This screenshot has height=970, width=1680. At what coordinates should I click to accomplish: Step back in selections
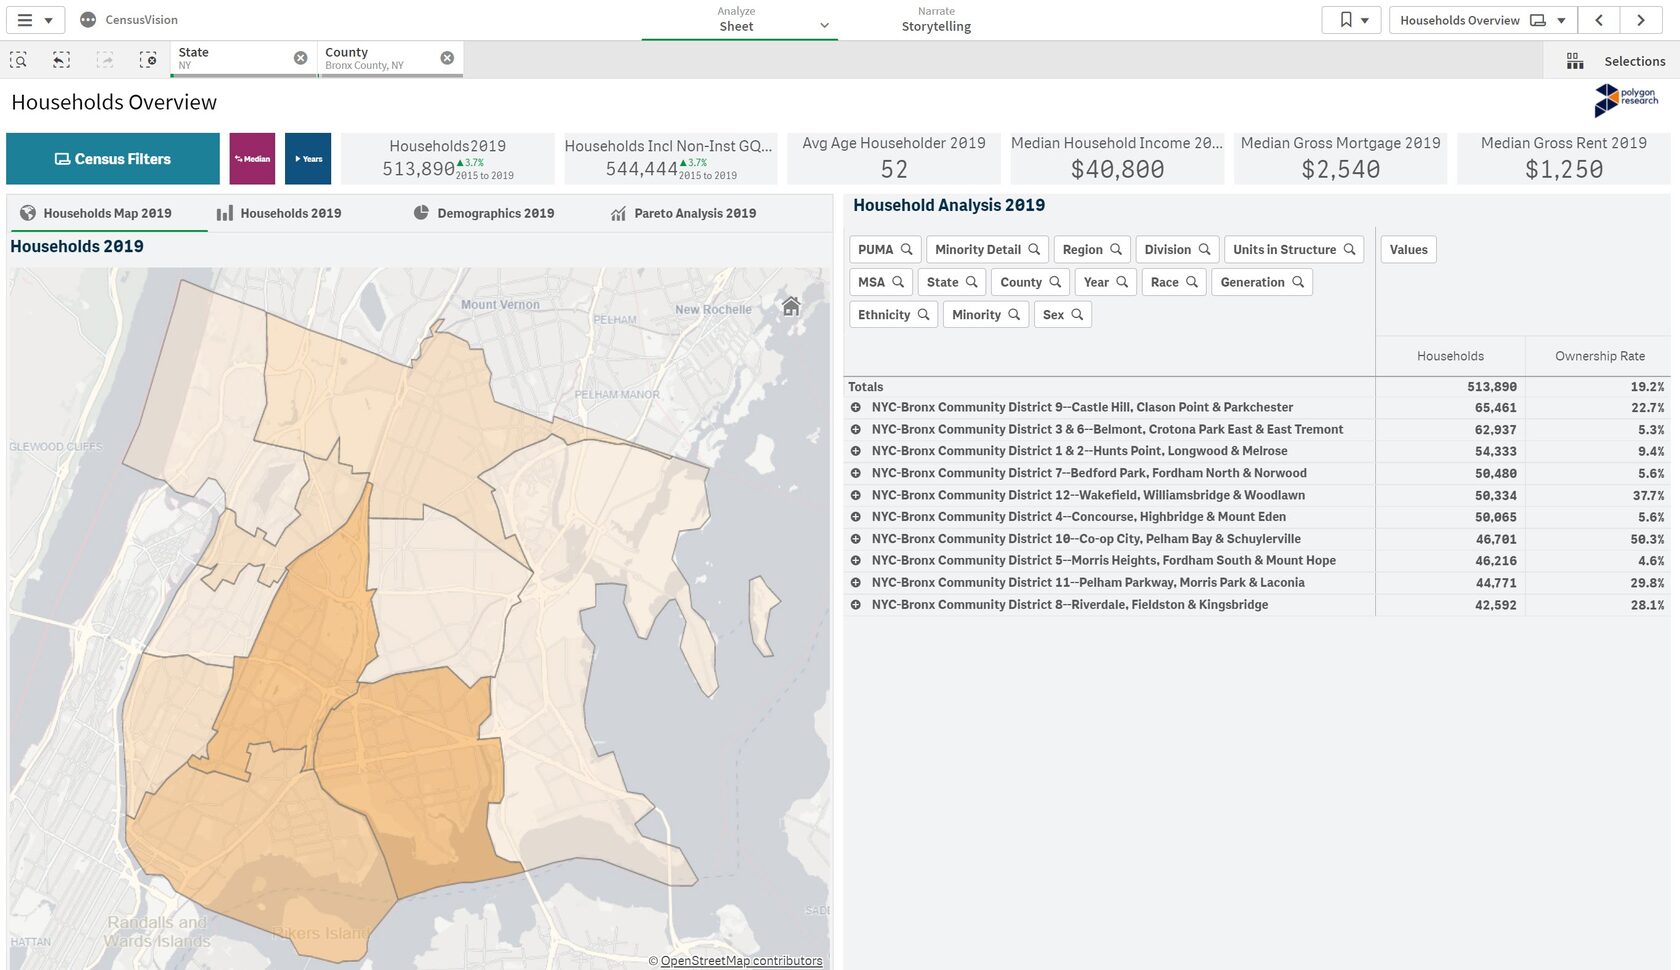(x=61, y=60)
